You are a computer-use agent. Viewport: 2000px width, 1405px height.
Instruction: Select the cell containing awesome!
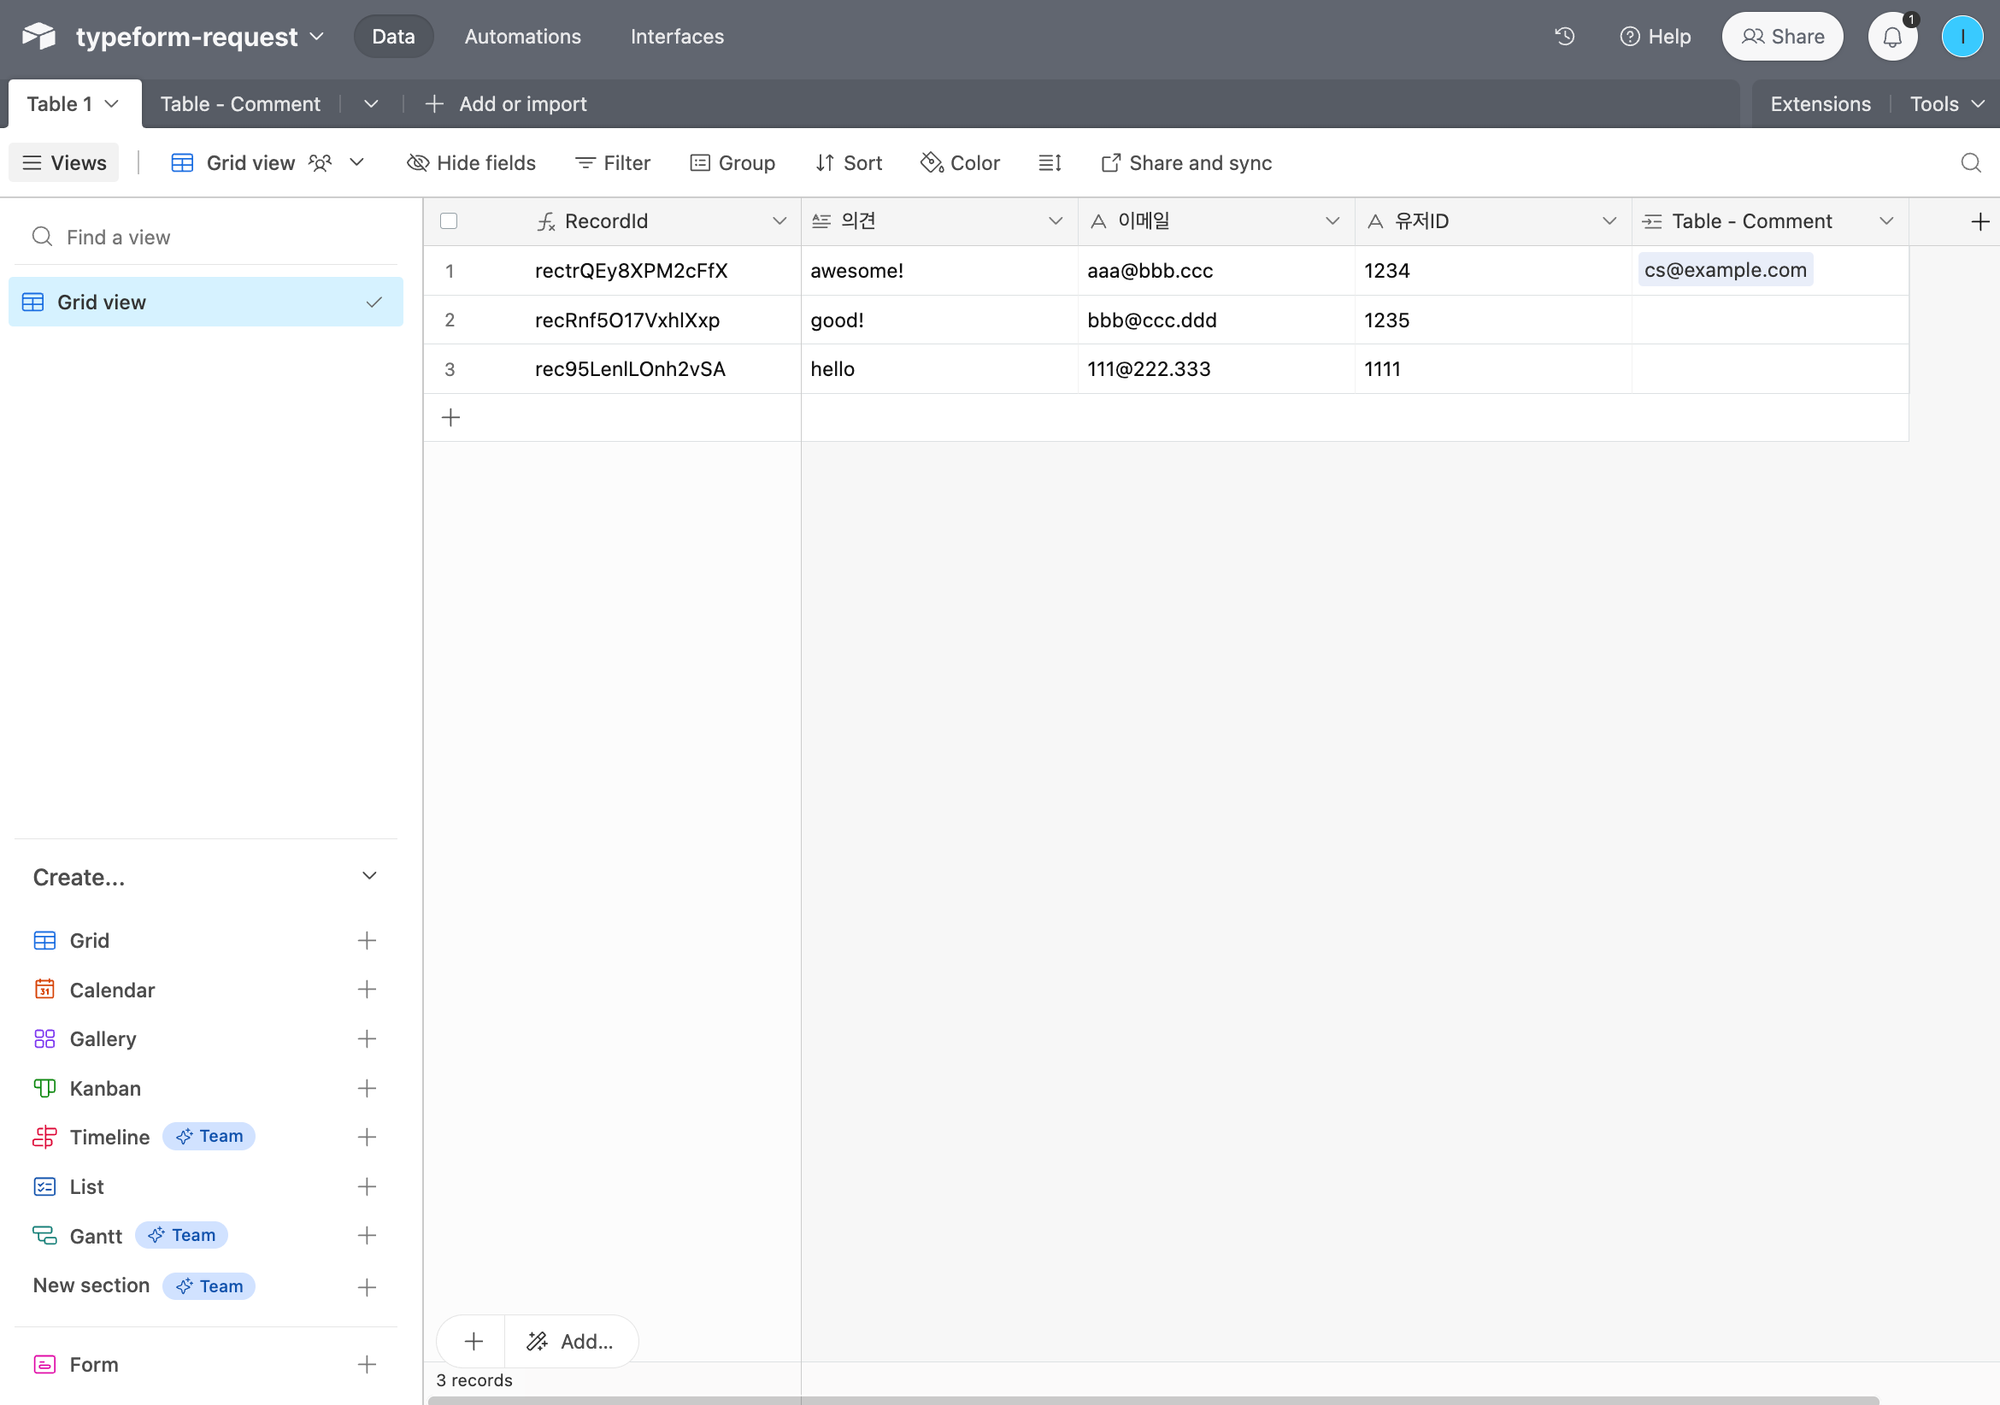(939, 271)
